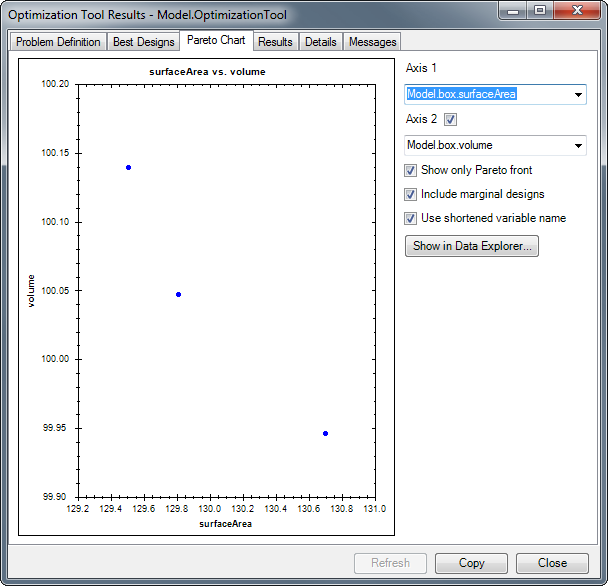608x586 pixels.
Task: Minimize the Optimization Tool Results window
Action: tap(515, 10)
